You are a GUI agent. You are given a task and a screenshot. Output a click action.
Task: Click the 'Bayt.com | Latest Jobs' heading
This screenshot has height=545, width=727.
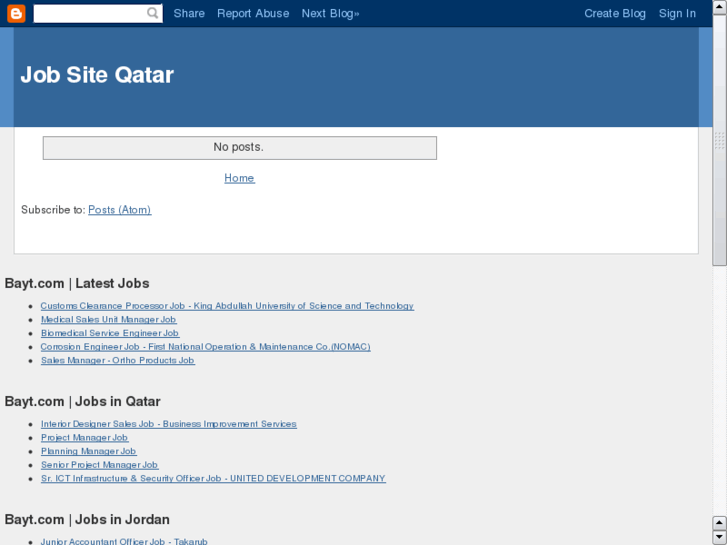click(77, 283)
